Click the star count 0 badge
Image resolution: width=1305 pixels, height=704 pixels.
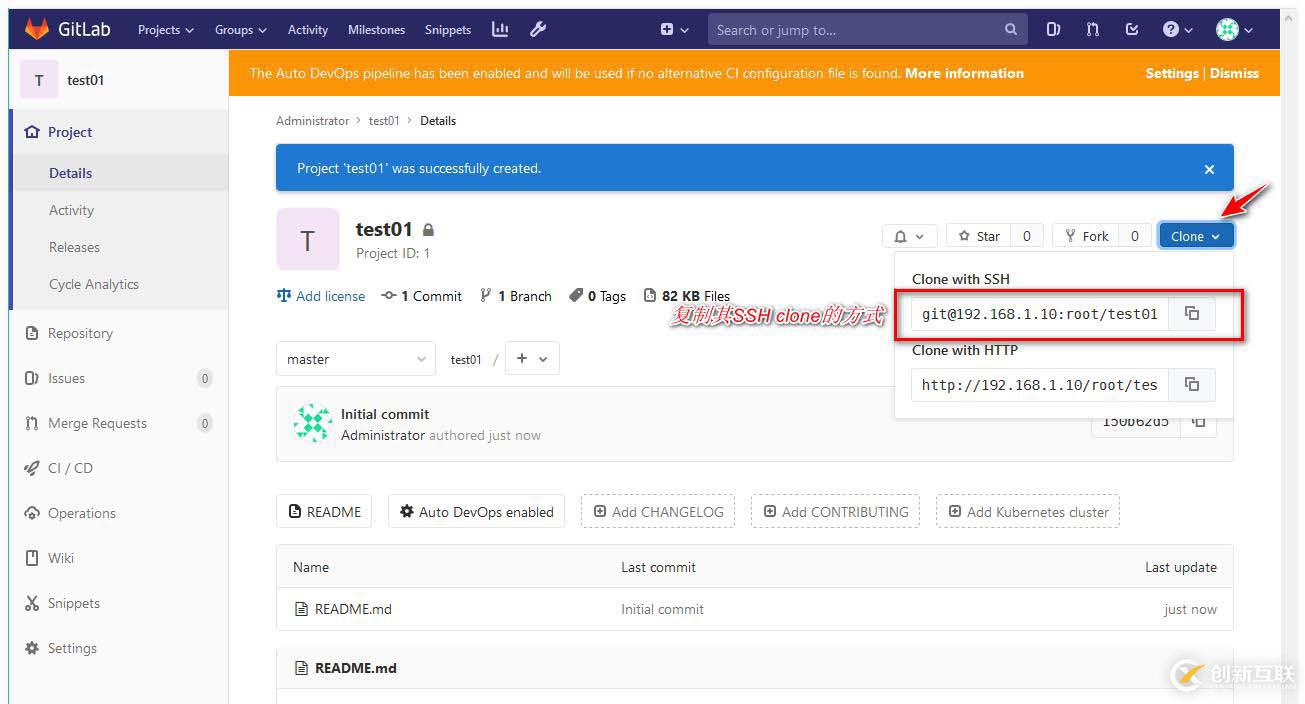tap(1027, 236)
